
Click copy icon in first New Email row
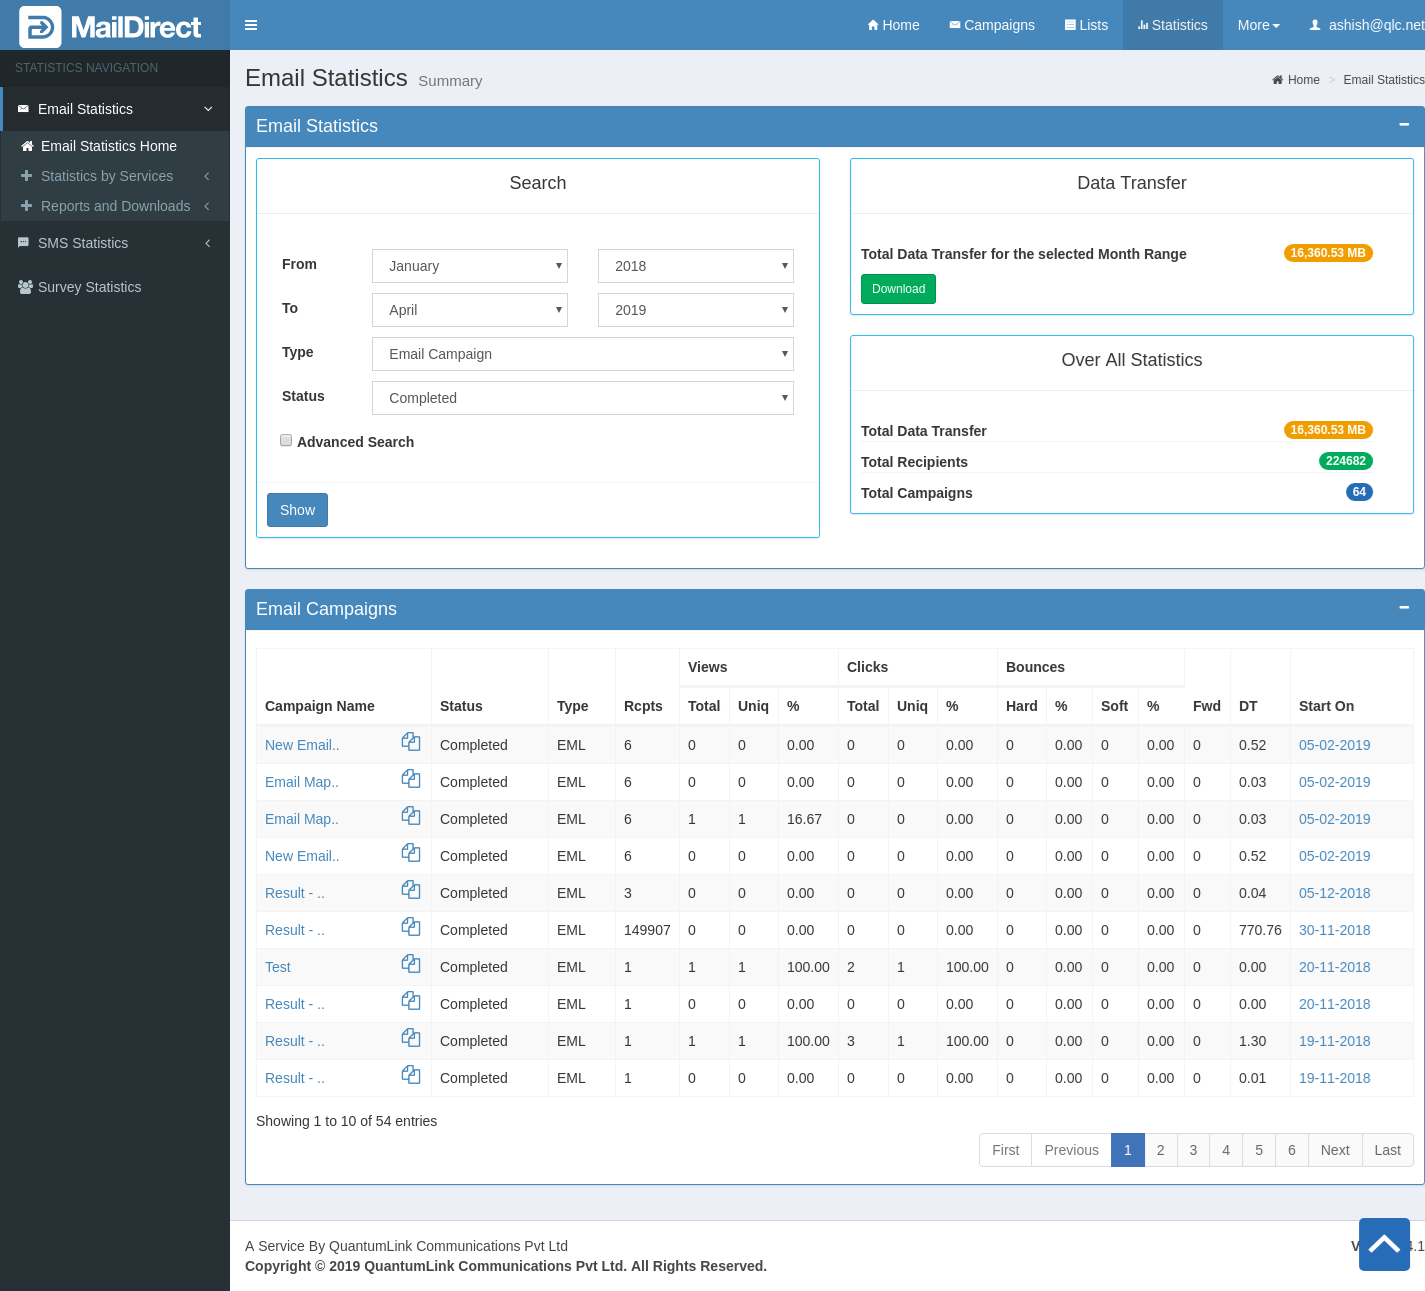pos(411,742)
